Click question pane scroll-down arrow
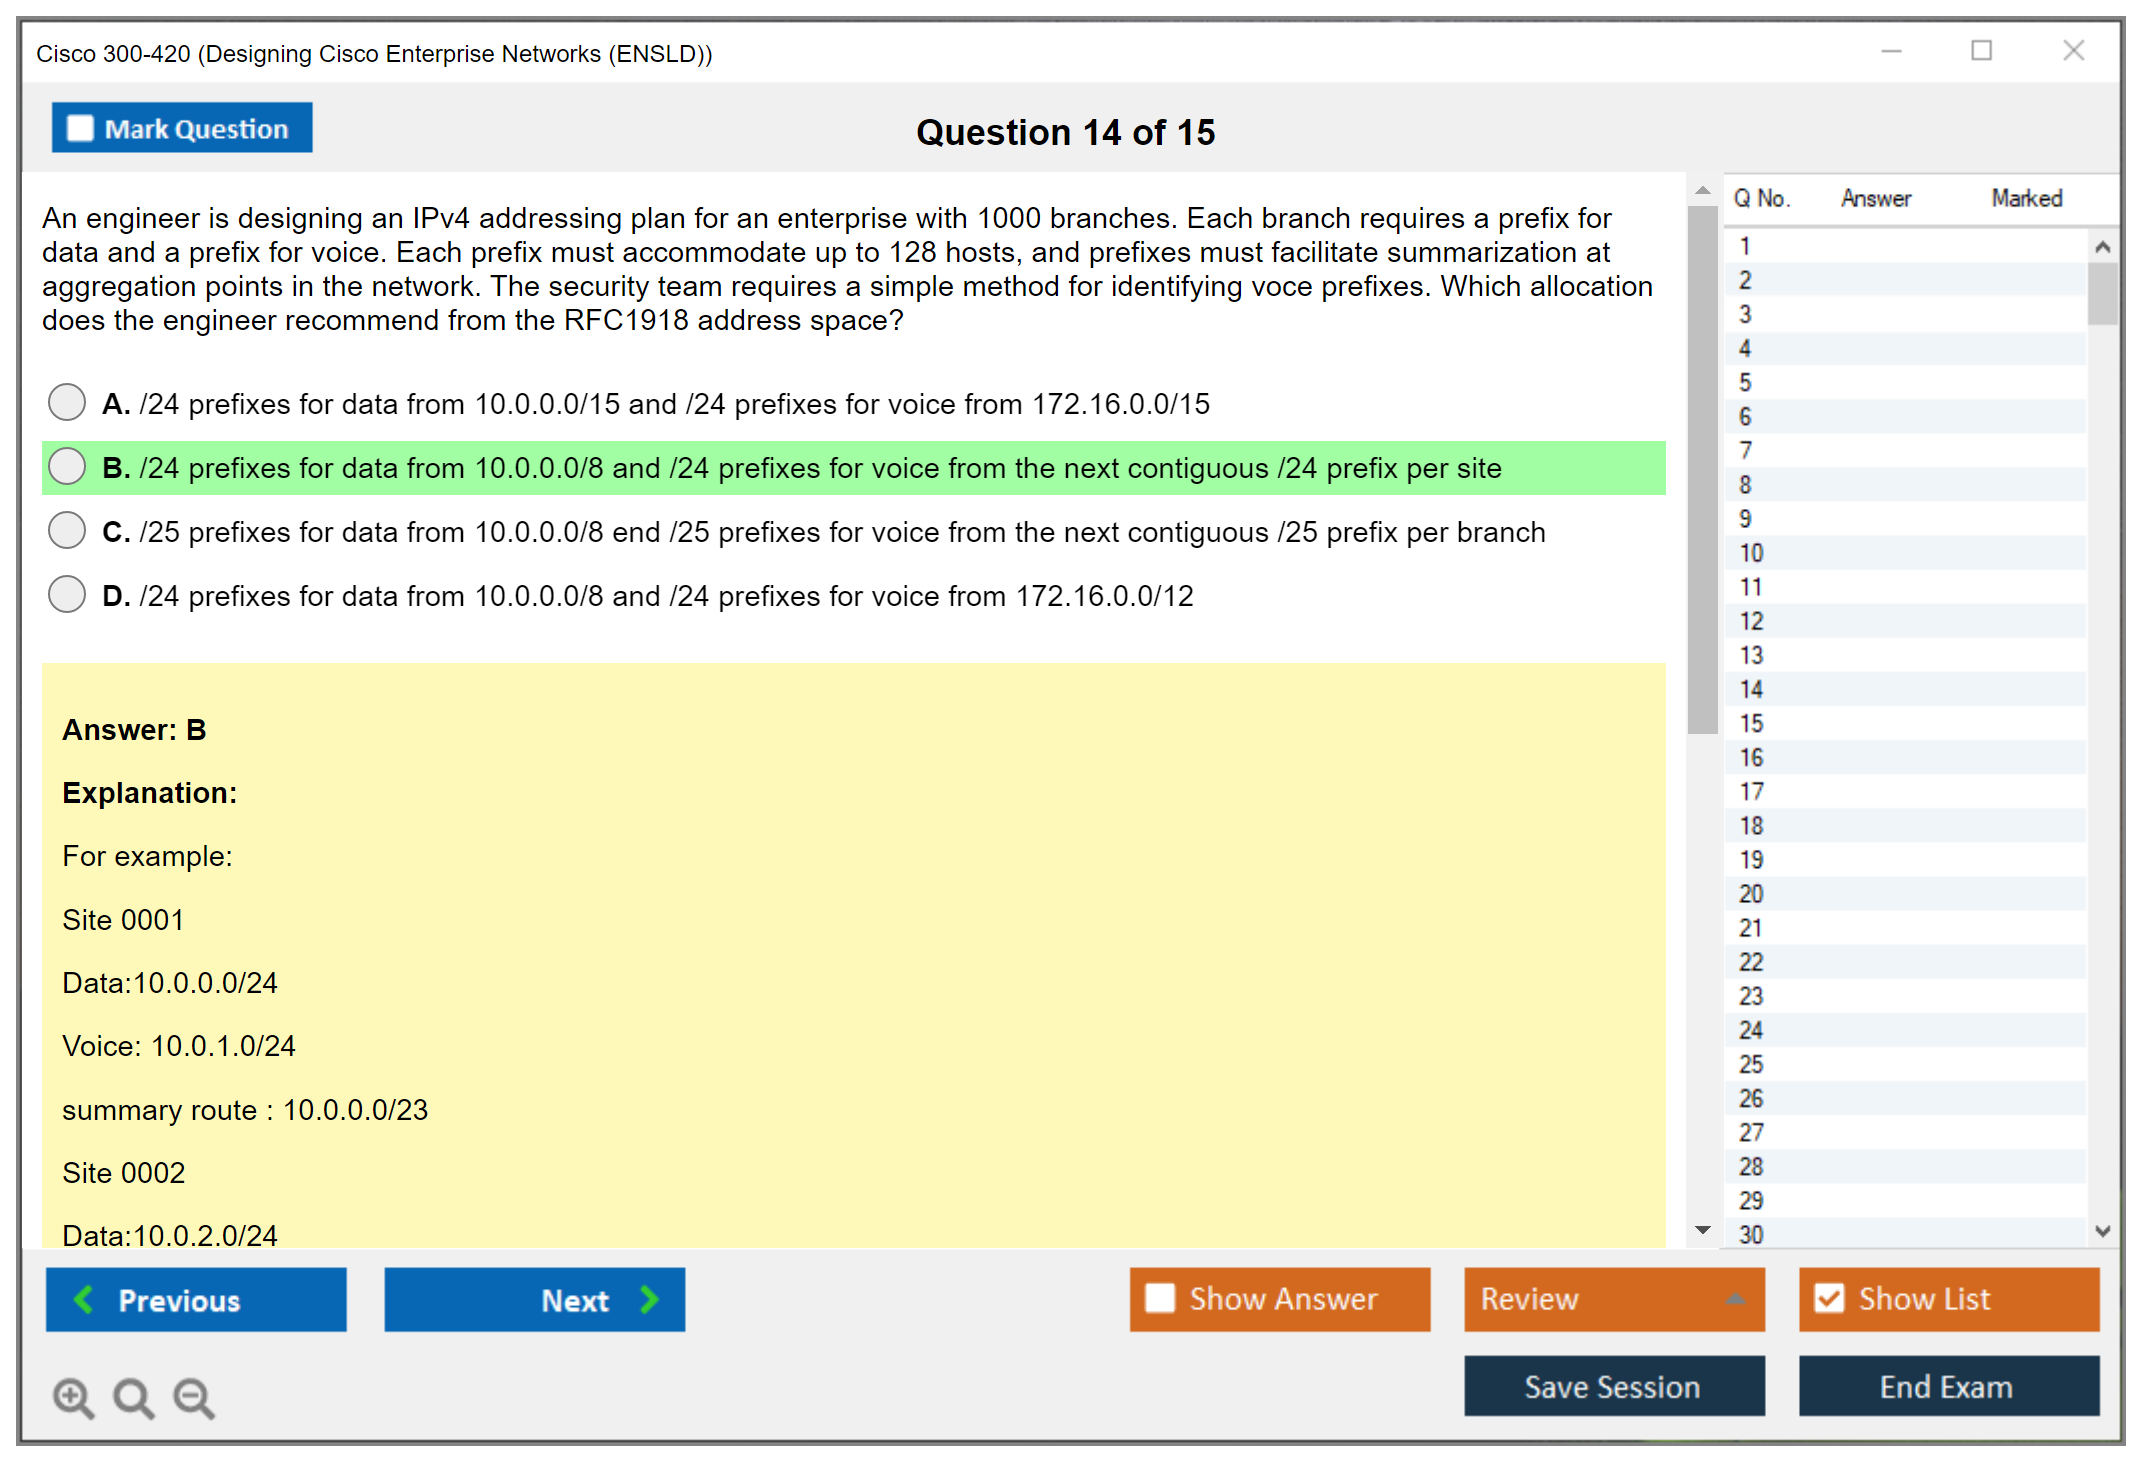This screenshot has width=2150, height=1470. 1703,1230
